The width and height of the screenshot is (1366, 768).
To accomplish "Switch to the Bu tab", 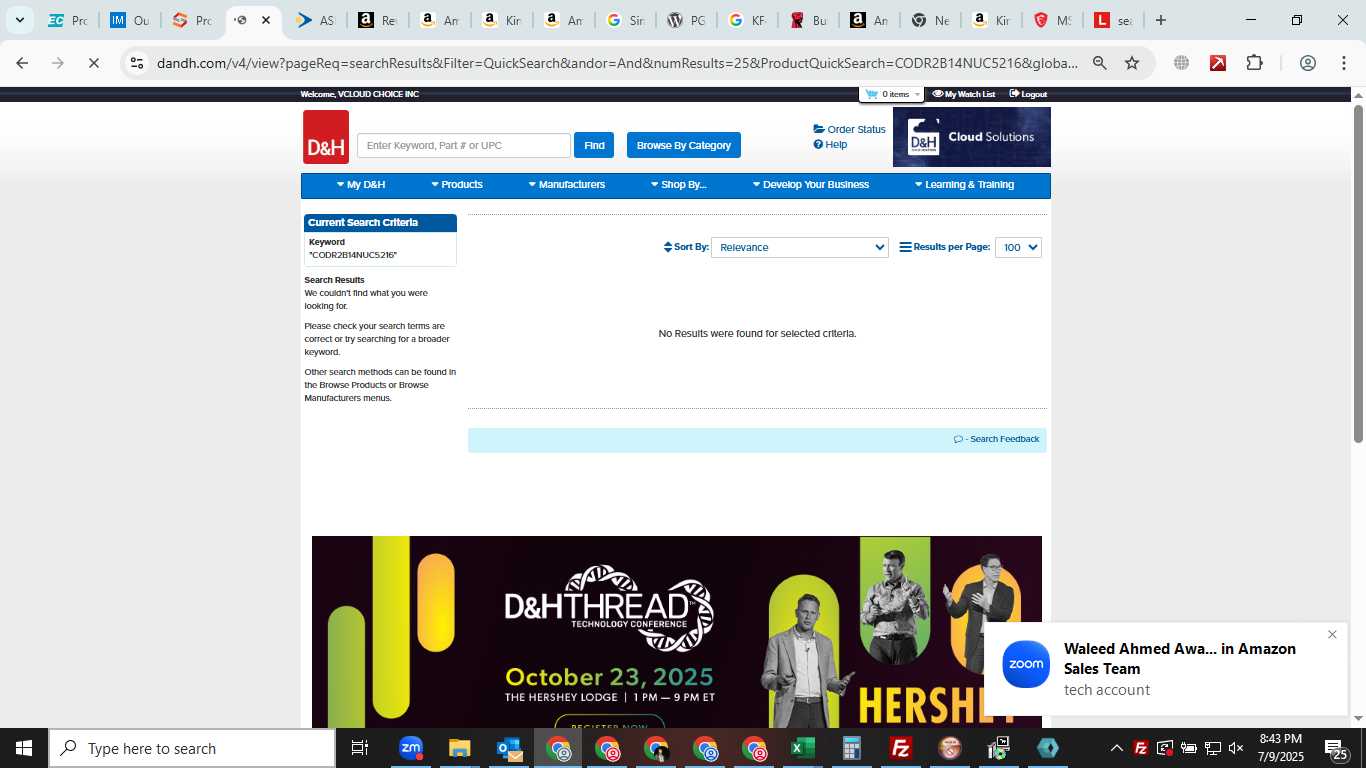I will pos(809,20).
